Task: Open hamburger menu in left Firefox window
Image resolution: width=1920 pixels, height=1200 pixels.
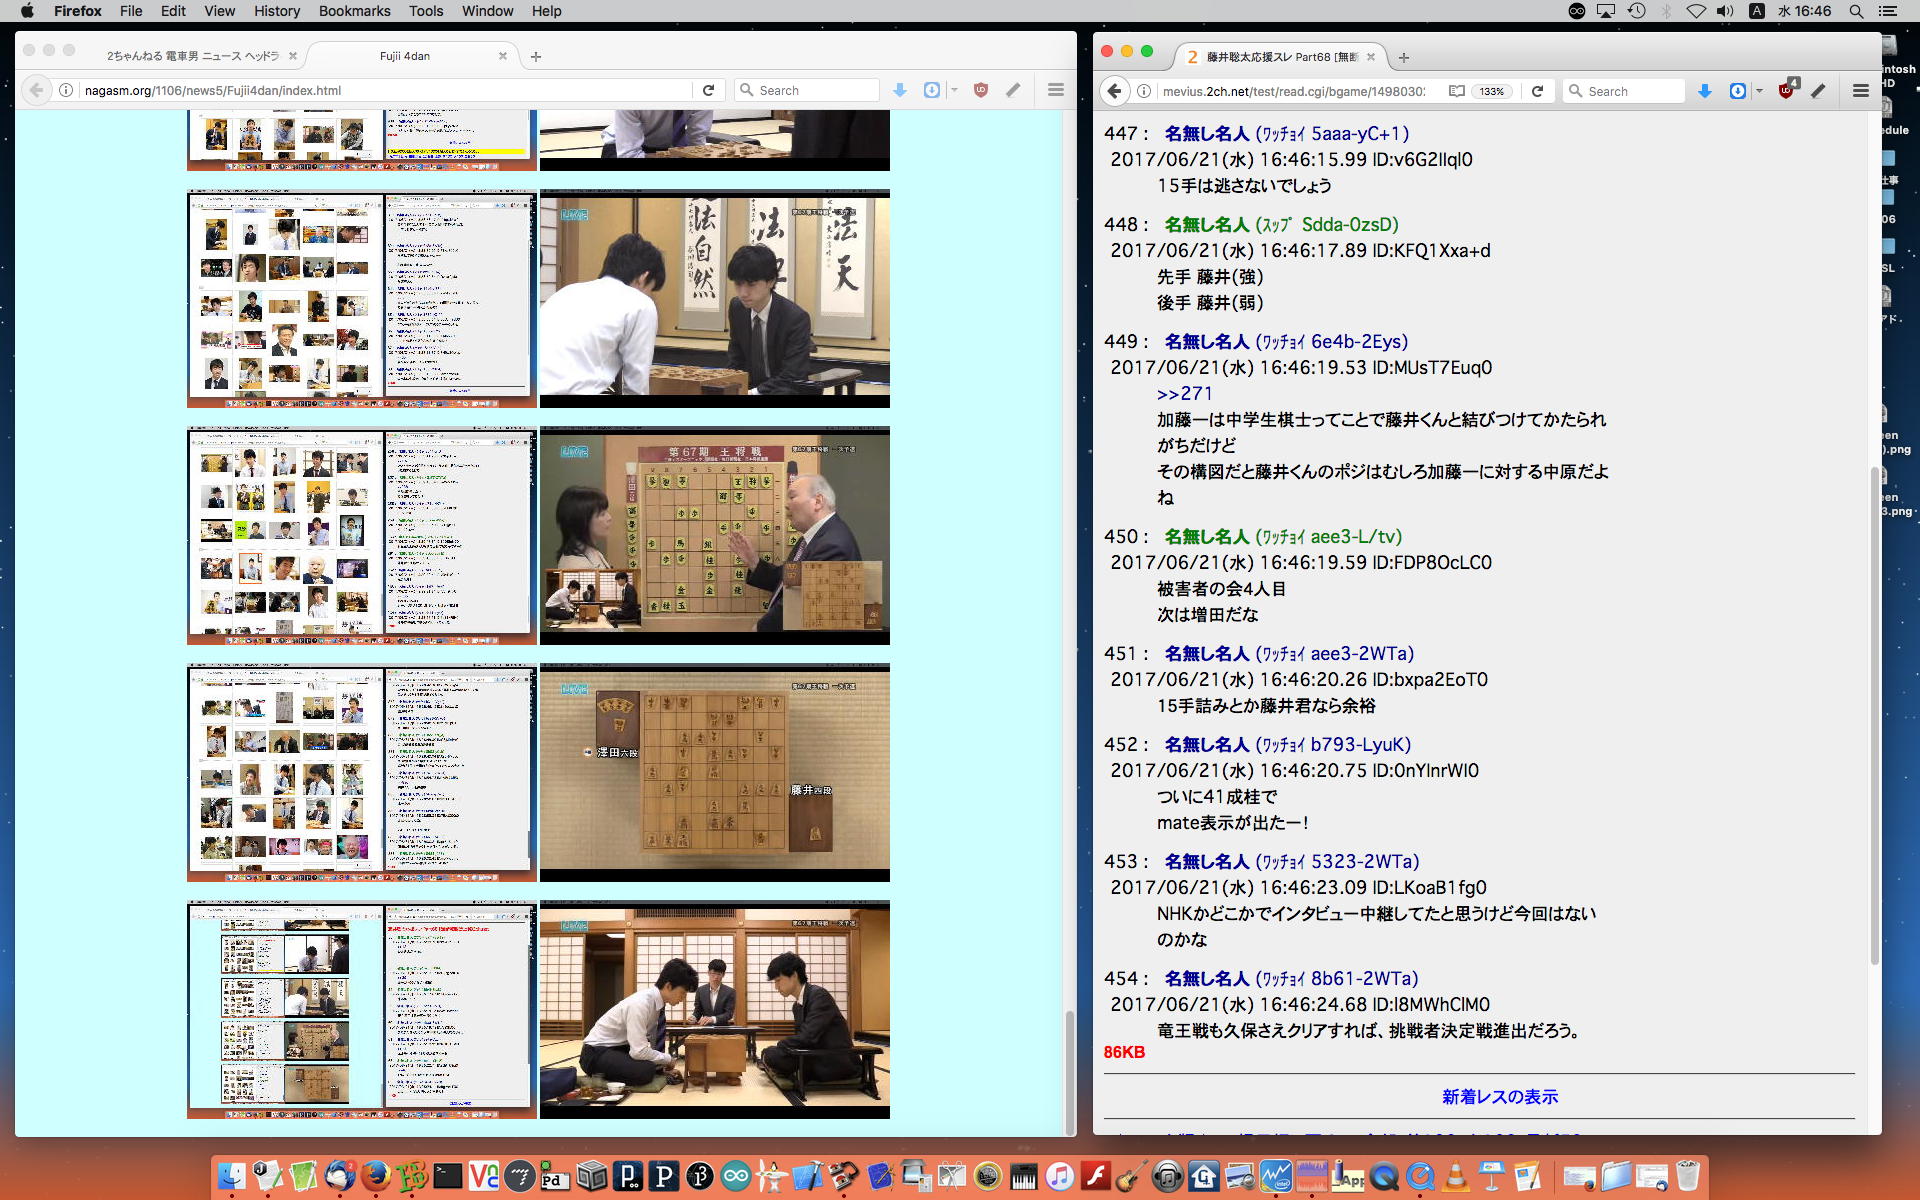Action: point(1055,90)
